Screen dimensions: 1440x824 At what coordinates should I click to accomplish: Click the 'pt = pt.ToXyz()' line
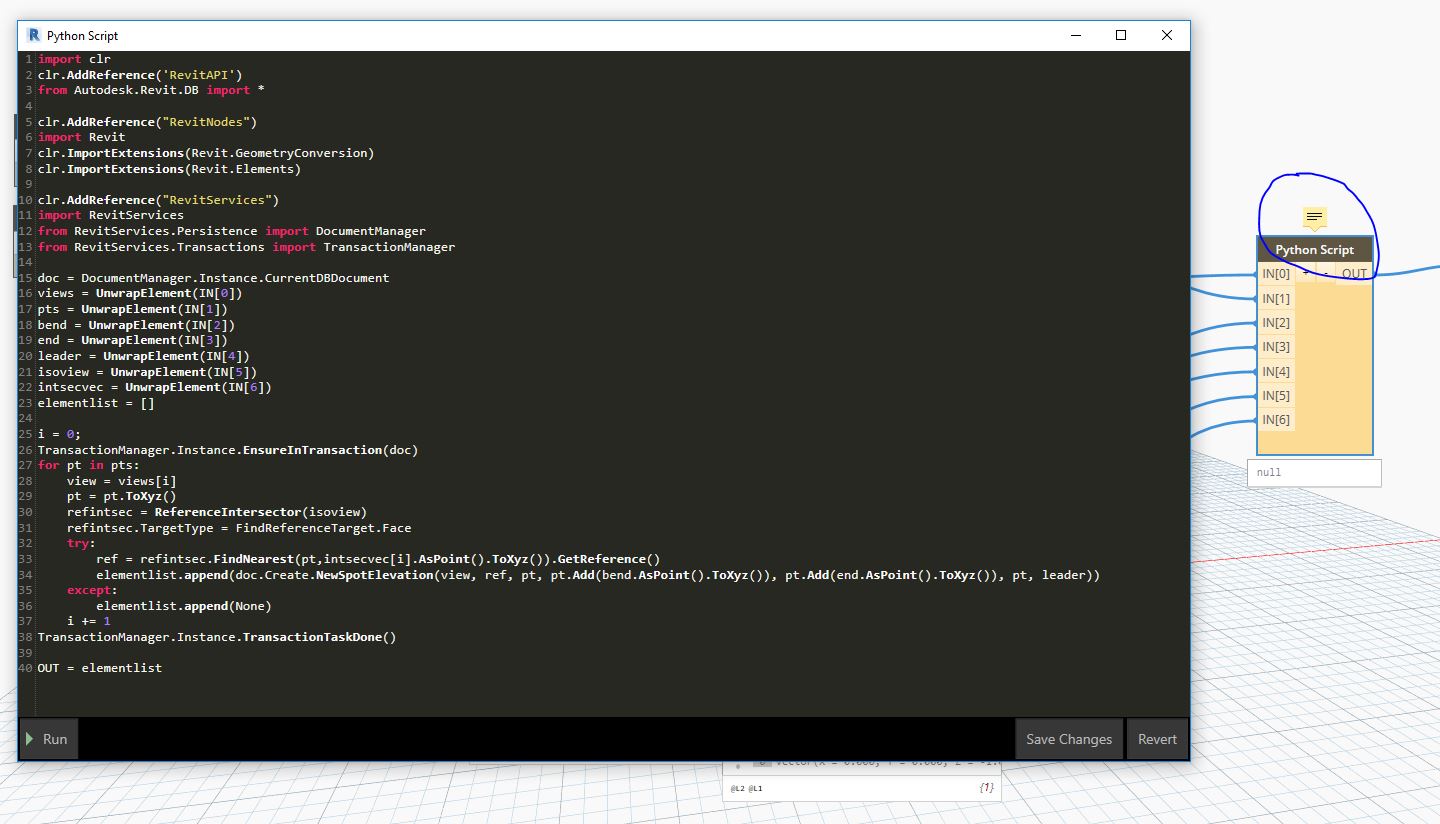(x=122, y=496)
